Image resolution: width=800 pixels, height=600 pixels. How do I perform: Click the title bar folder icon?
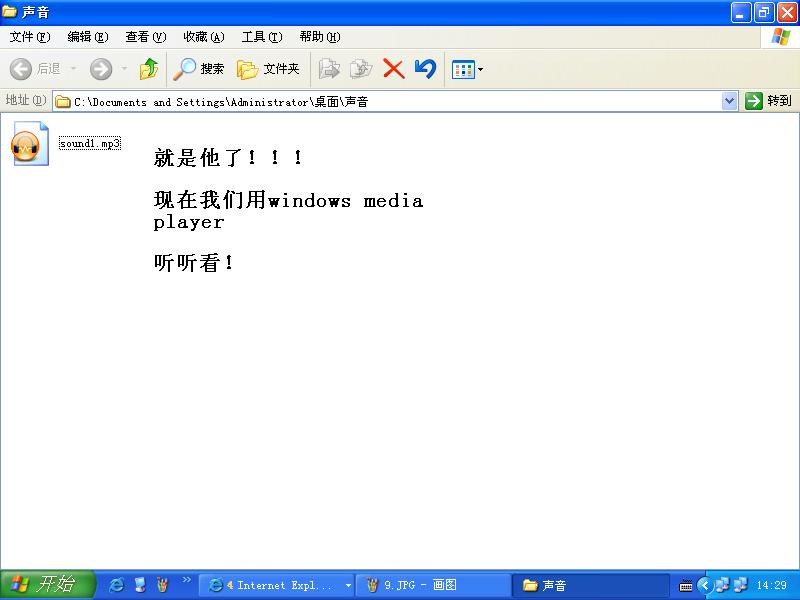pos(9,11)
